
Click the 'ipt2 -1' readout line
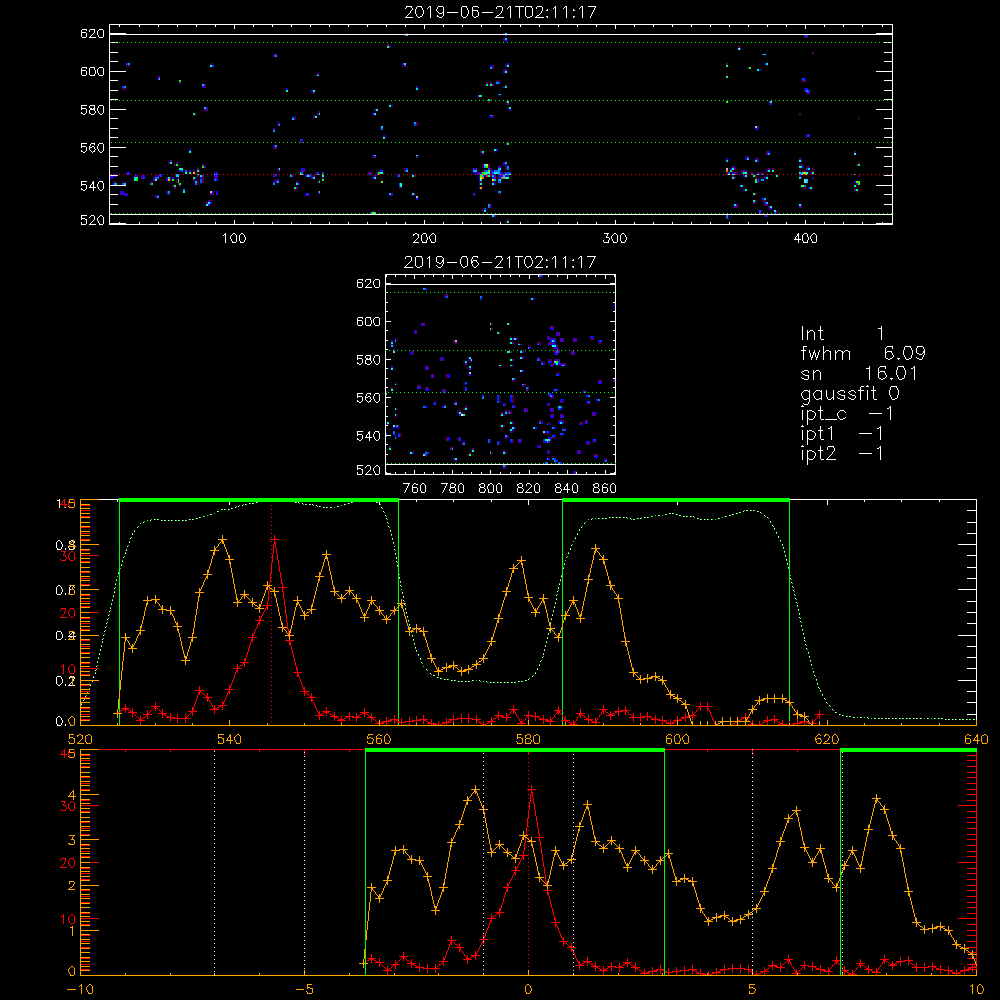(x=842, y=453)
